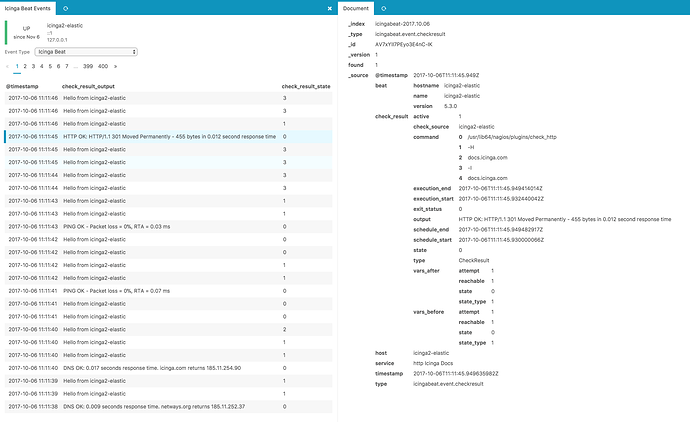Viewport: 690px width, 422px height.
Task: Click the execution_start timestamp value
Action: [501, 198]
